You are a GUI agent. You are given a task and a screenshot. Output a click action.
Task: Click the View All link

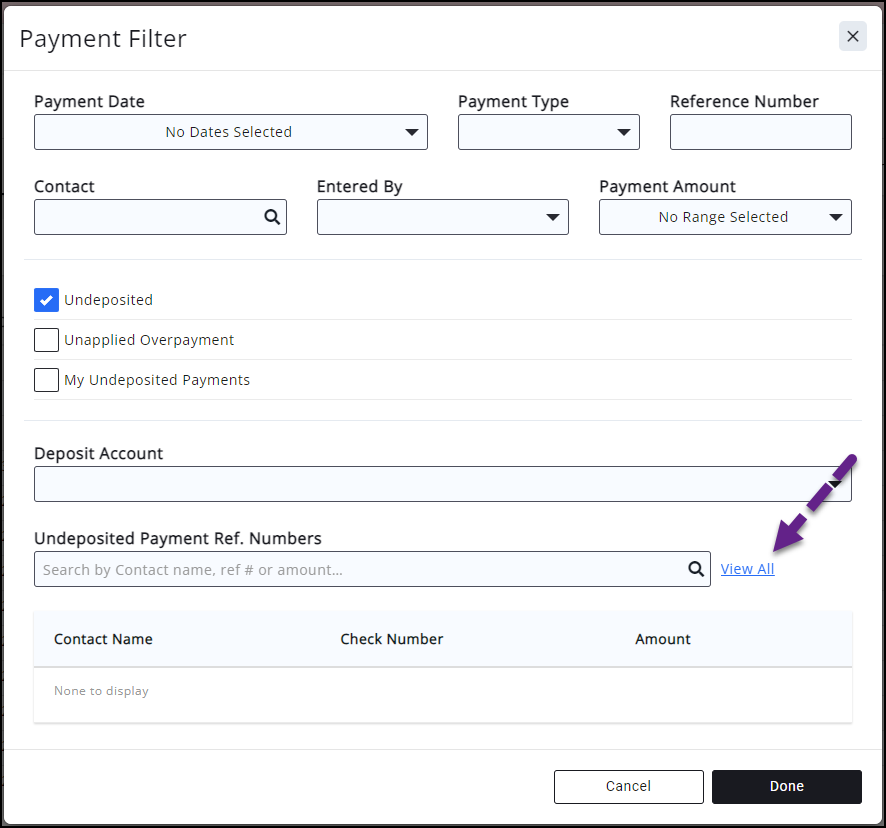(747, 569)
